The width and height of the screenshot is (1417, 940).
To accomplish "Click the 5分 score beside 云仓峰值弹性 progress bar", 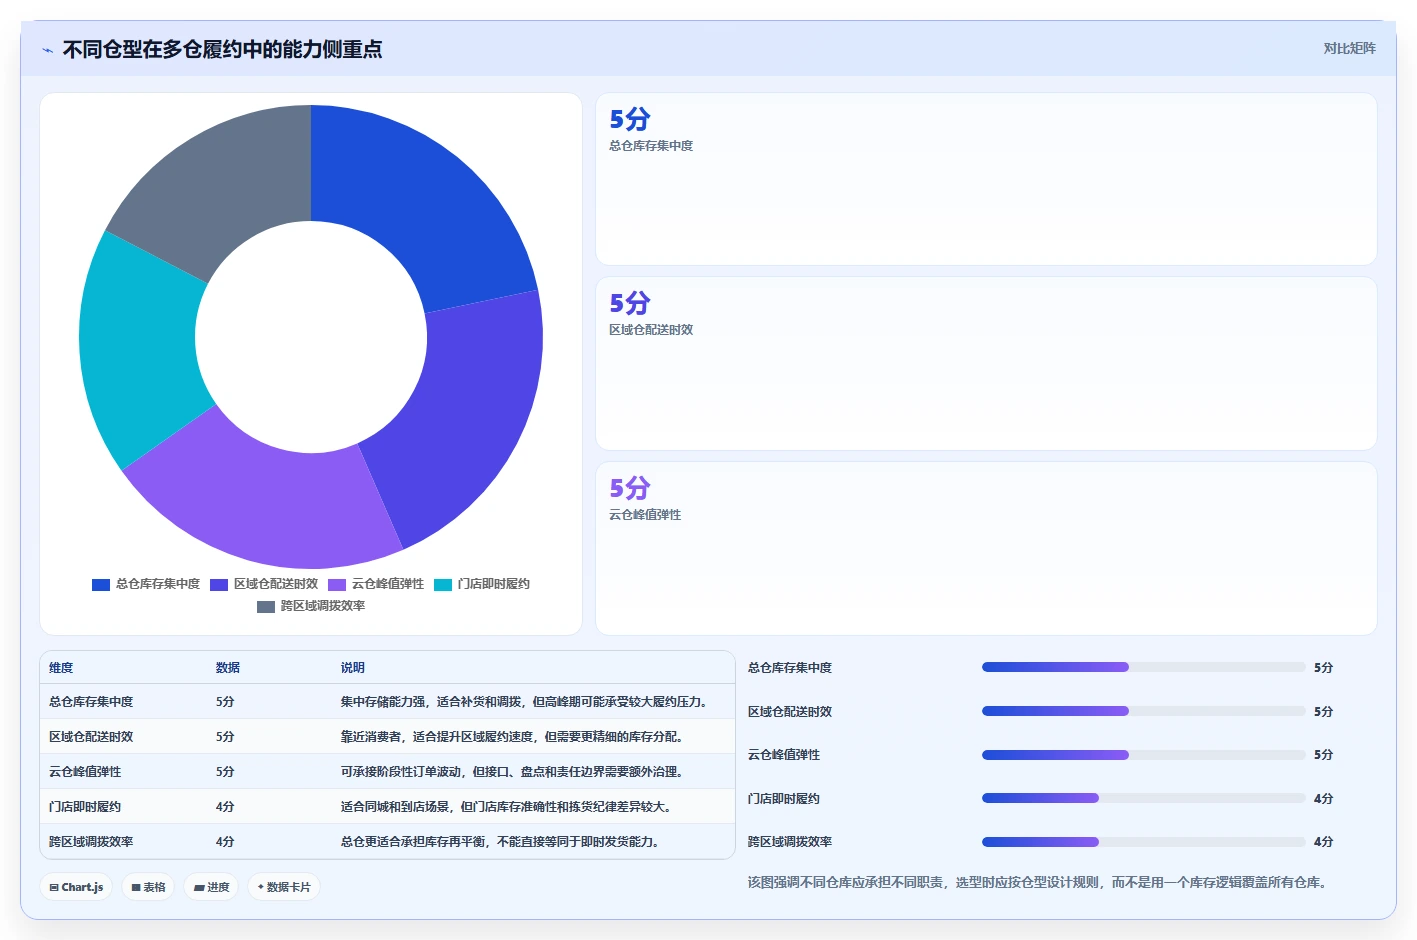I will pyautogui.click(x=1323, y=755).
